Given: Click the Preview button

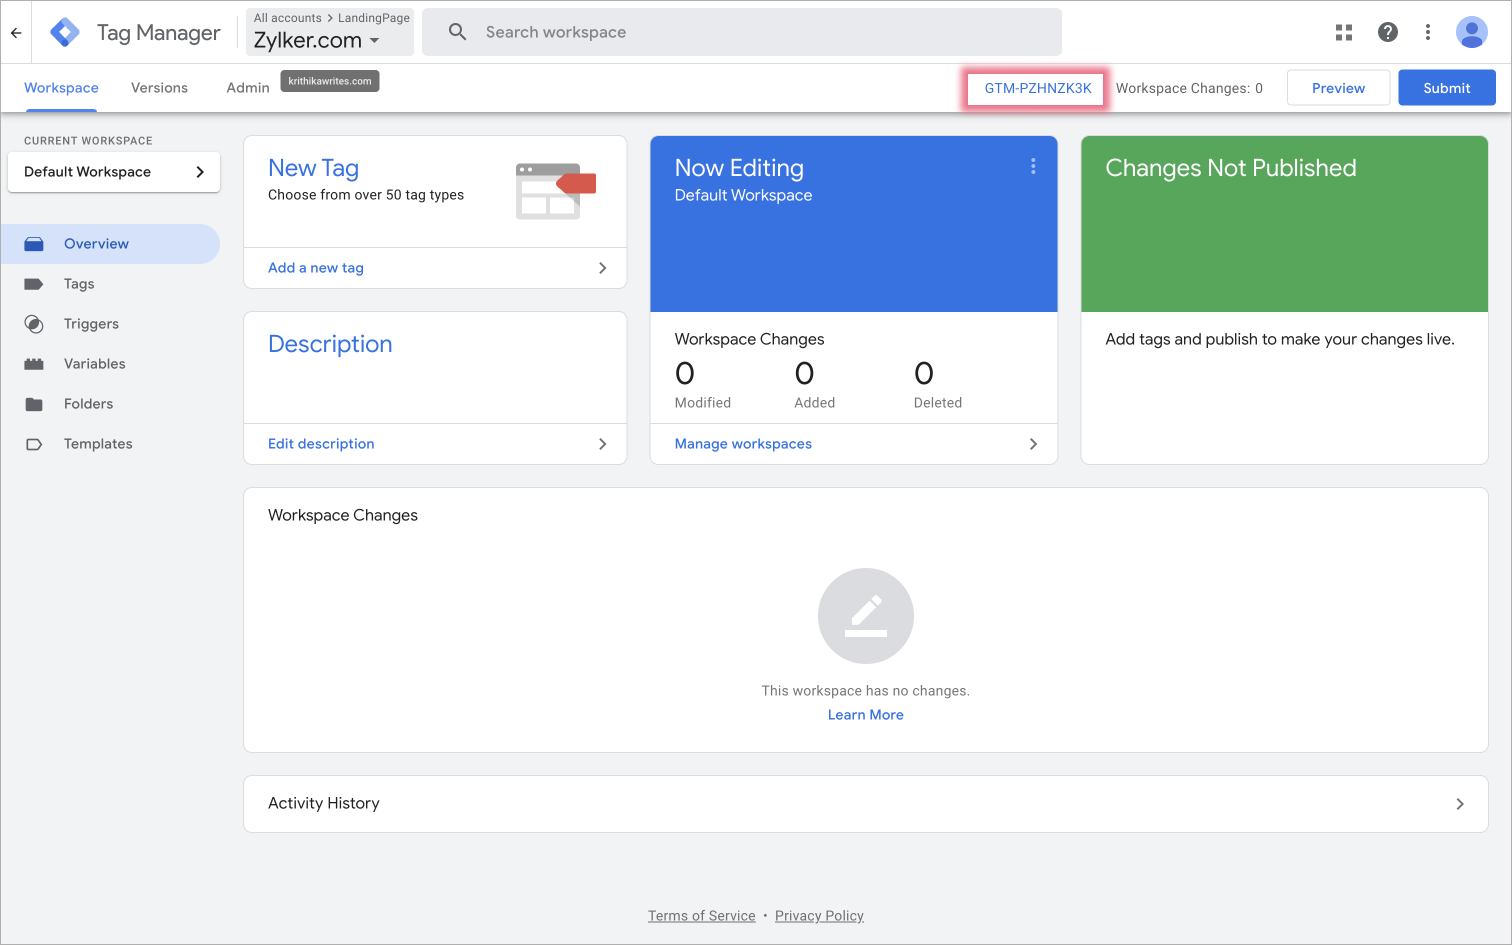Looking at the screenshot, I should [x=1337, y=88].
